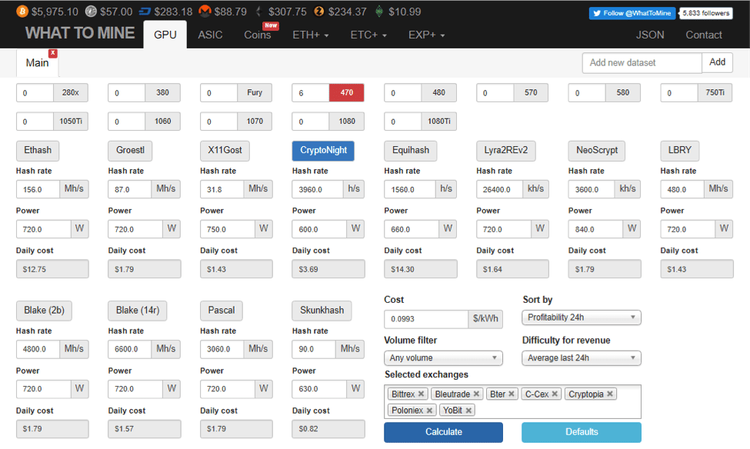
Task: Expand Difficulty for revenue dropdown
Action: click(581, 358)
